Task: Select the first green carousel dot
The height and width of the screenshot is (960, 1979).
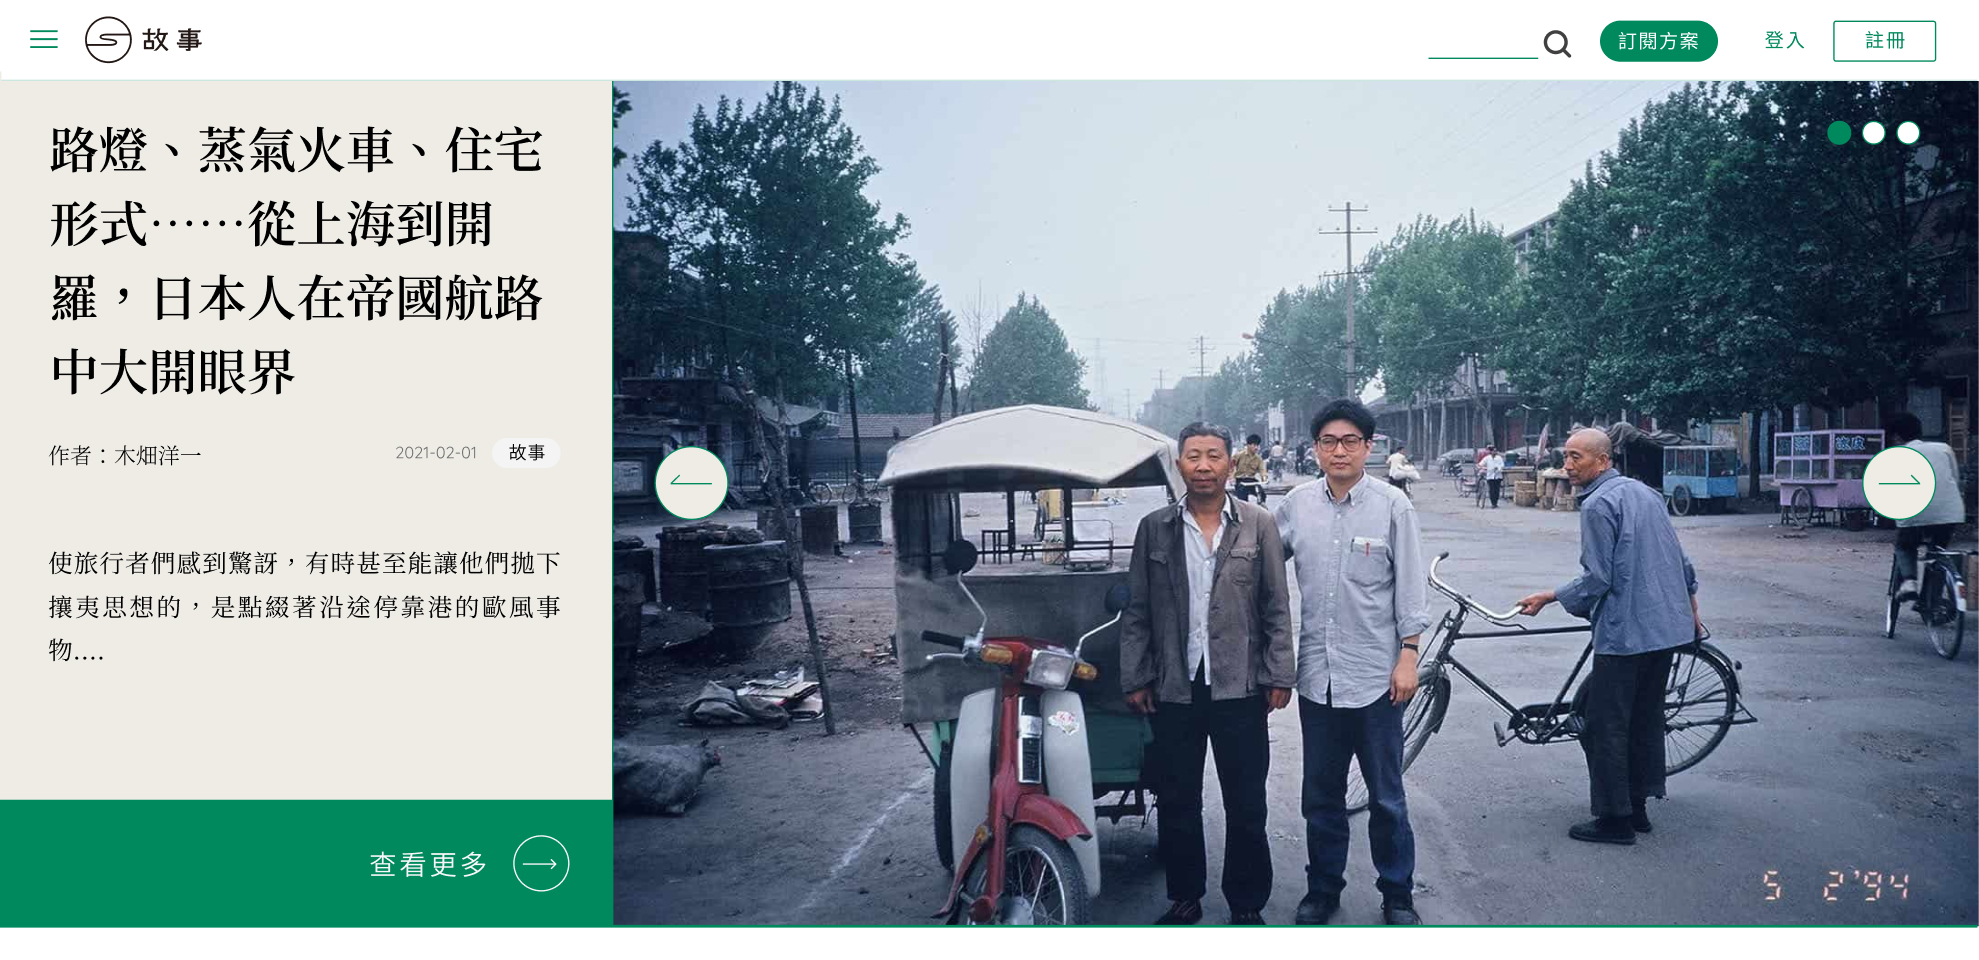Action: point(1839,133)
